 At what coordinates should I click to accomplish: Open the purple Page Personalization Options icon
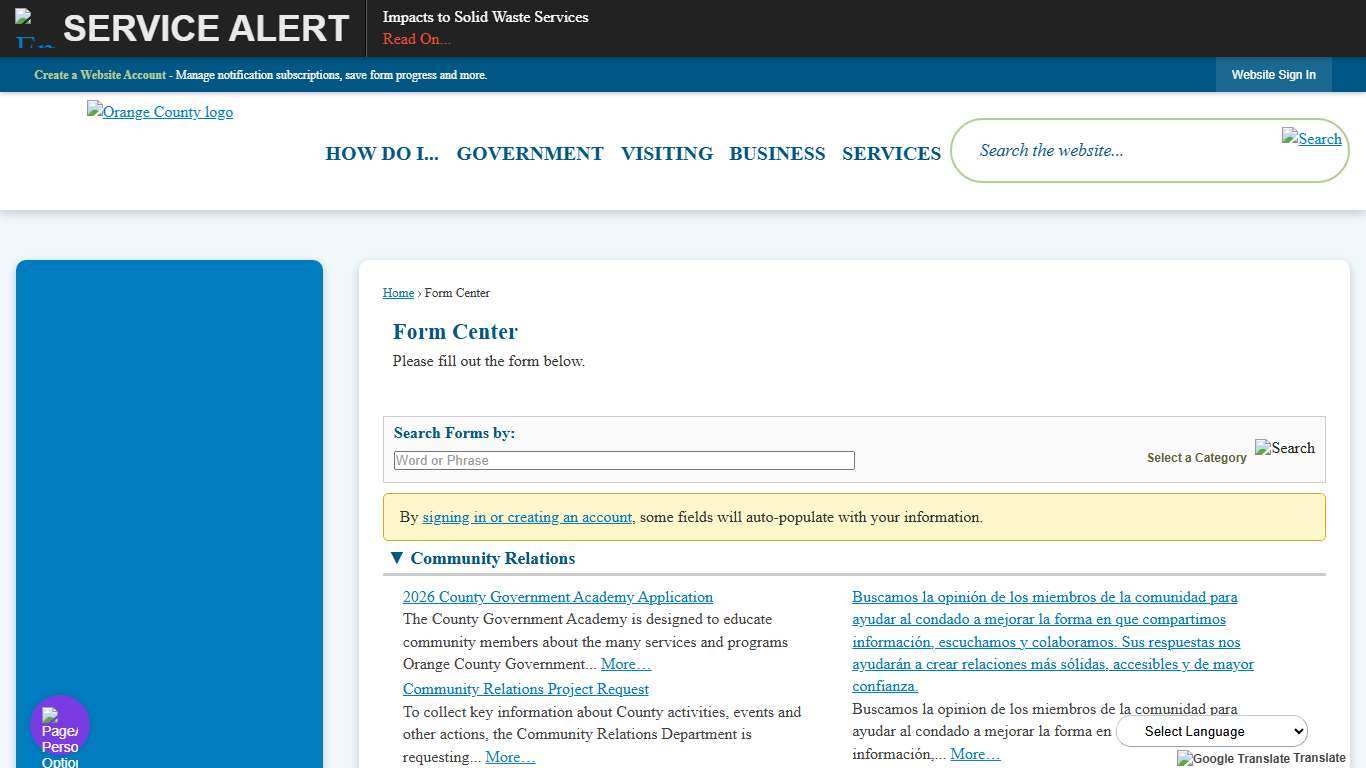click(x=60, y=726)
